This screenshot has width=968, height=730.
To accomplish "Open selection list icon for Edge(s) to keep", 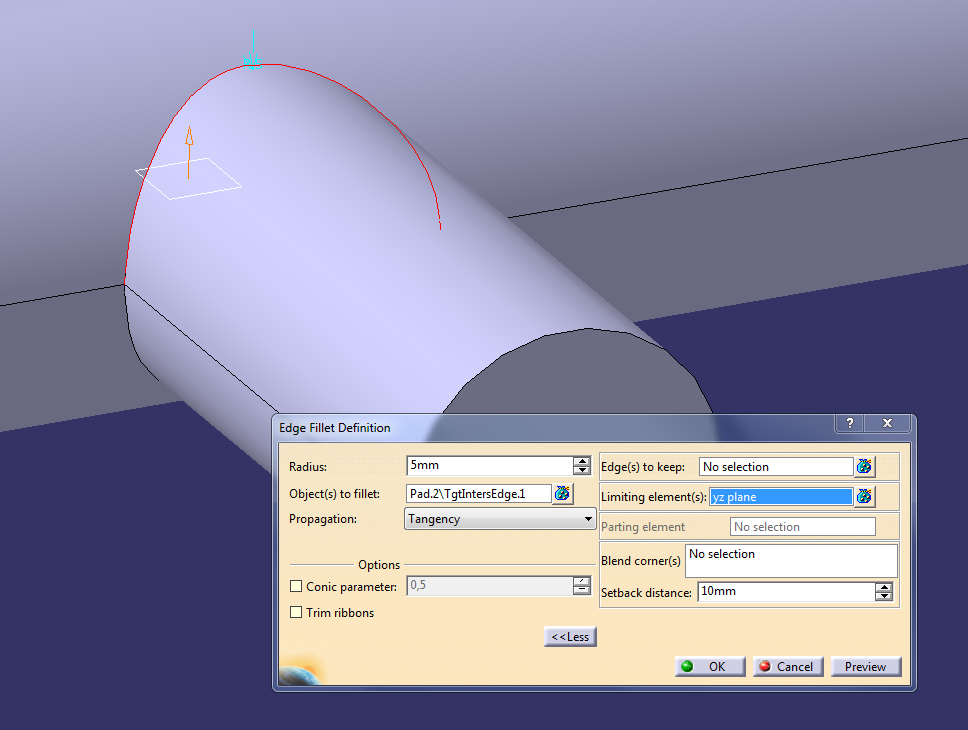I will click(x=864, y=466).
